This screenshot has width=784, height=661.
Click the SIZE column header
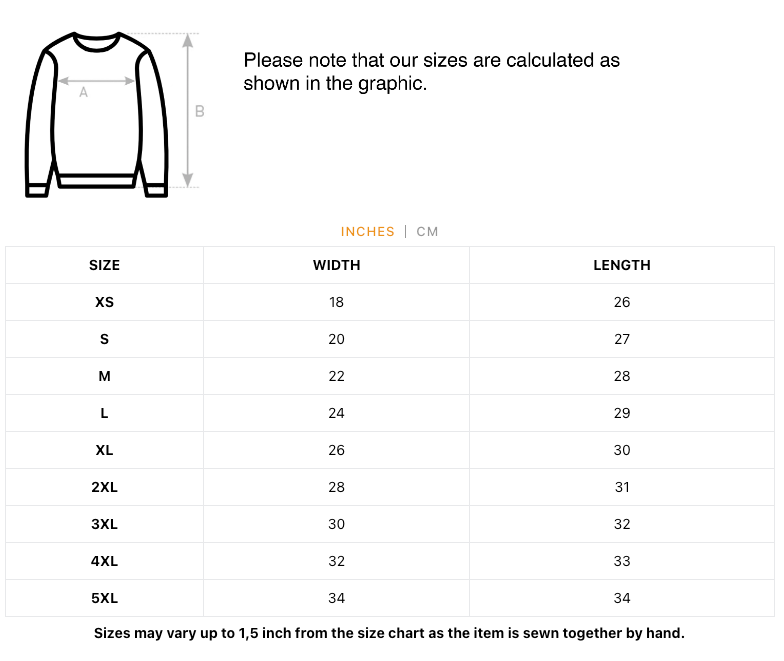(104, 265)
